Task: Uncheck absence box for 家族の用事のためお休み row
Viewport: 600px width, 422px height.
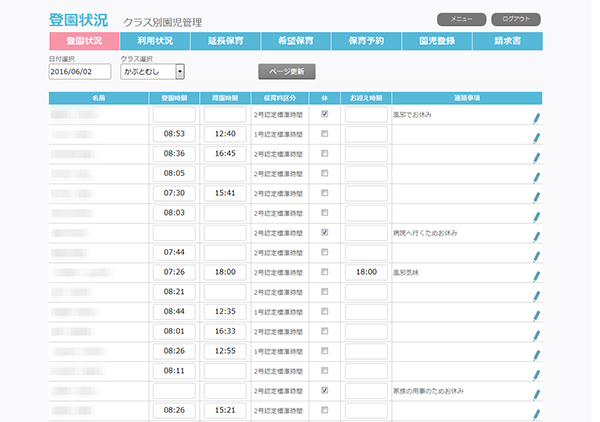Action: 324,390
